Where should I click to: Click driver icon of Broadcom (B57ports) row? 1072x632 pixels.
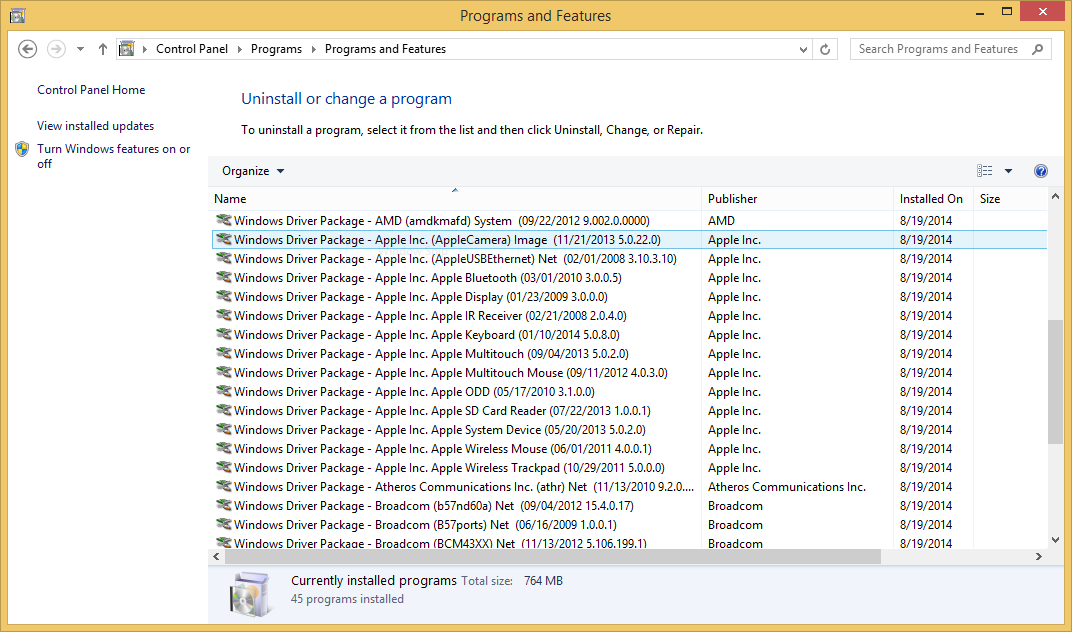click(224, 525)
